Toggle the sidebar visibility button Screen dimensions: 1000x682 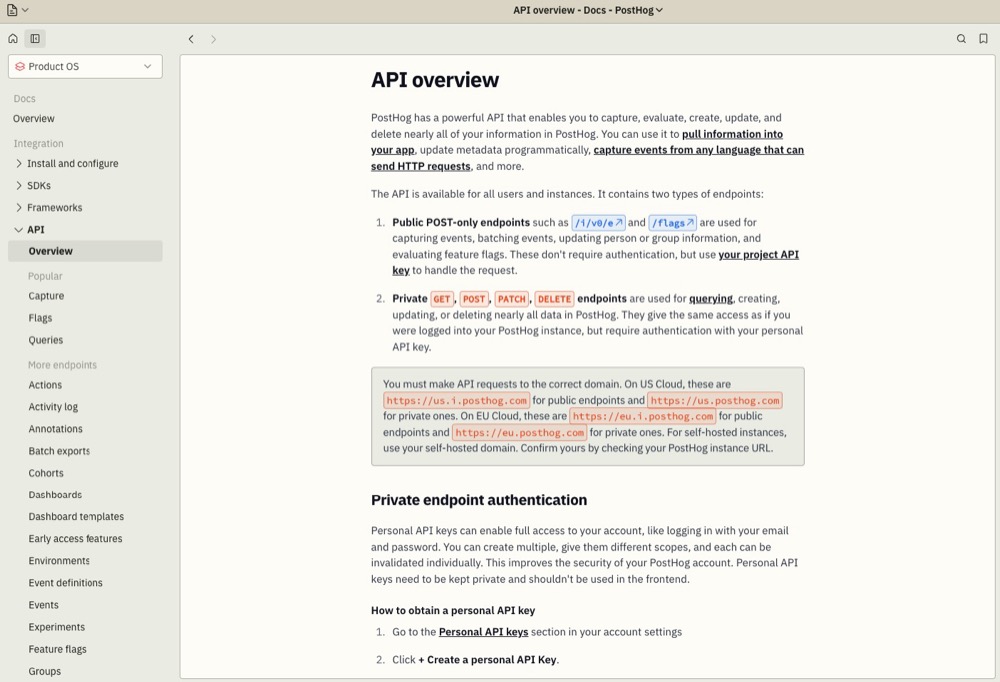click(x=35, y=38)
